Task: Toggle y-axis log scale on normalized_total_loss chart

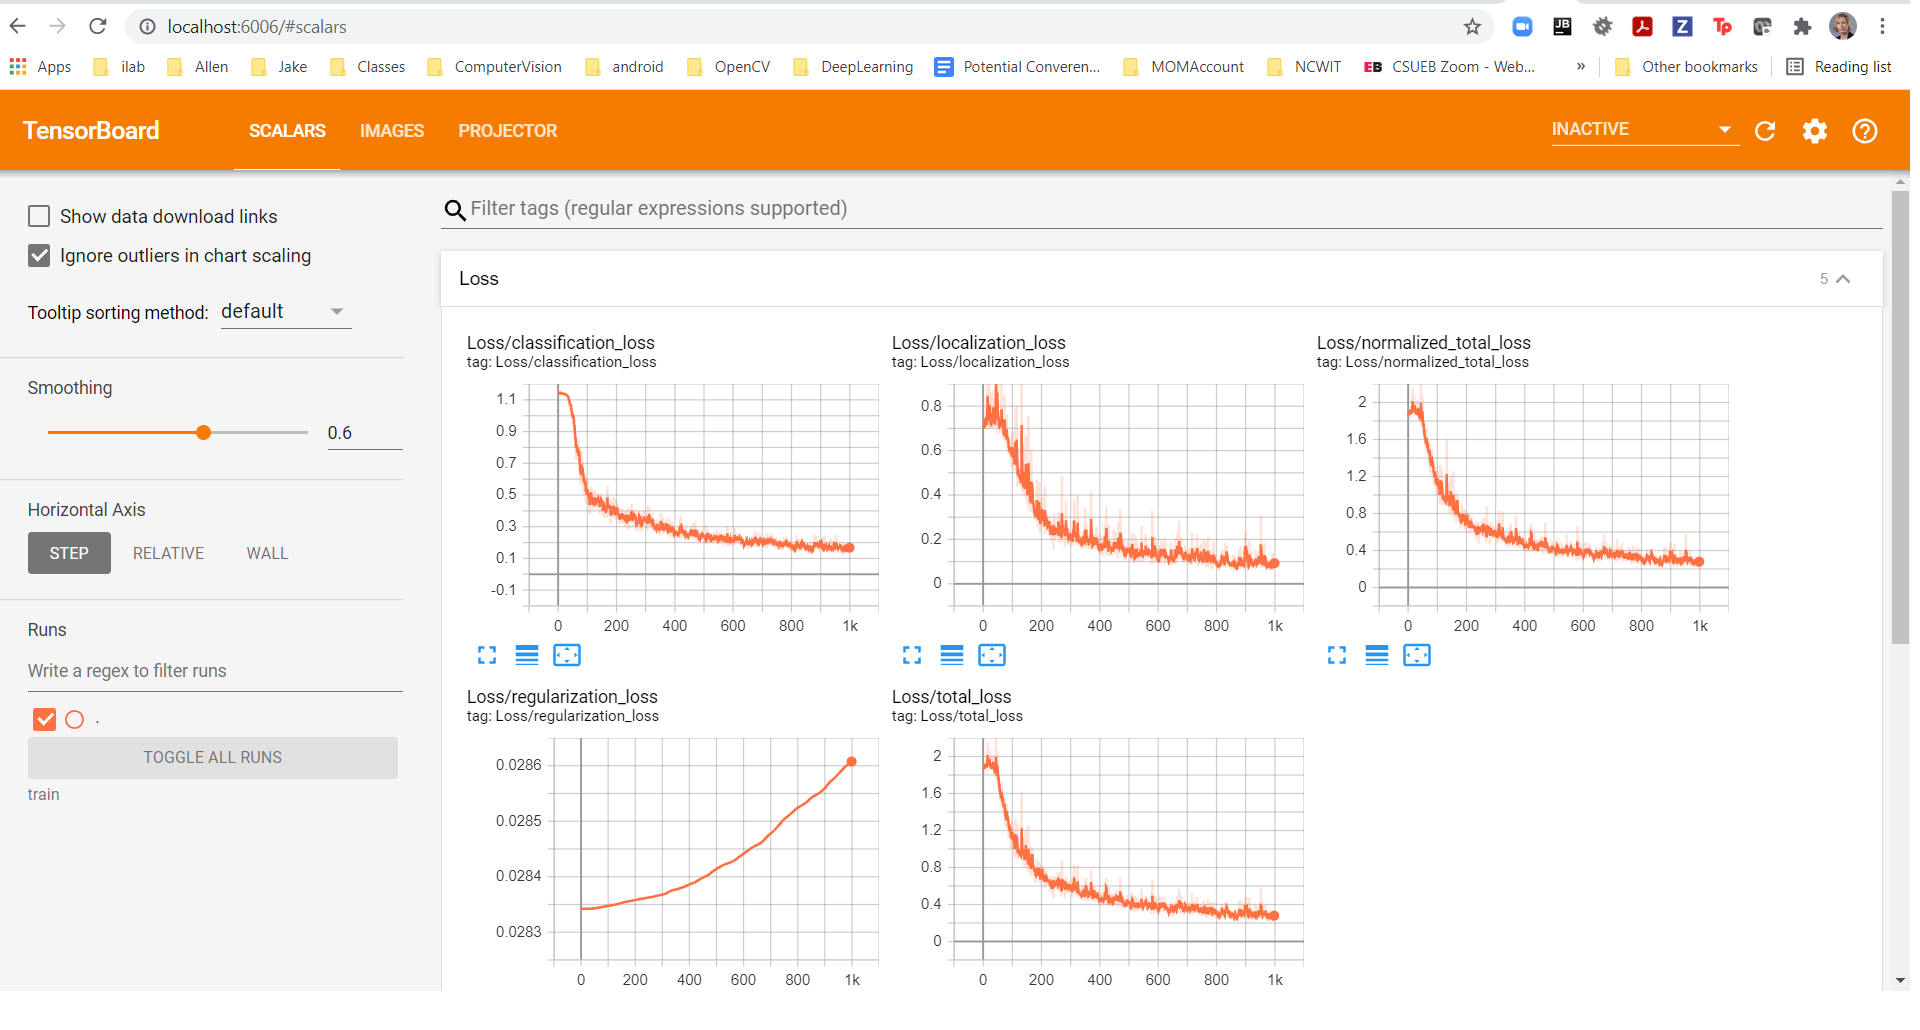Action: tap(1377, 655)
